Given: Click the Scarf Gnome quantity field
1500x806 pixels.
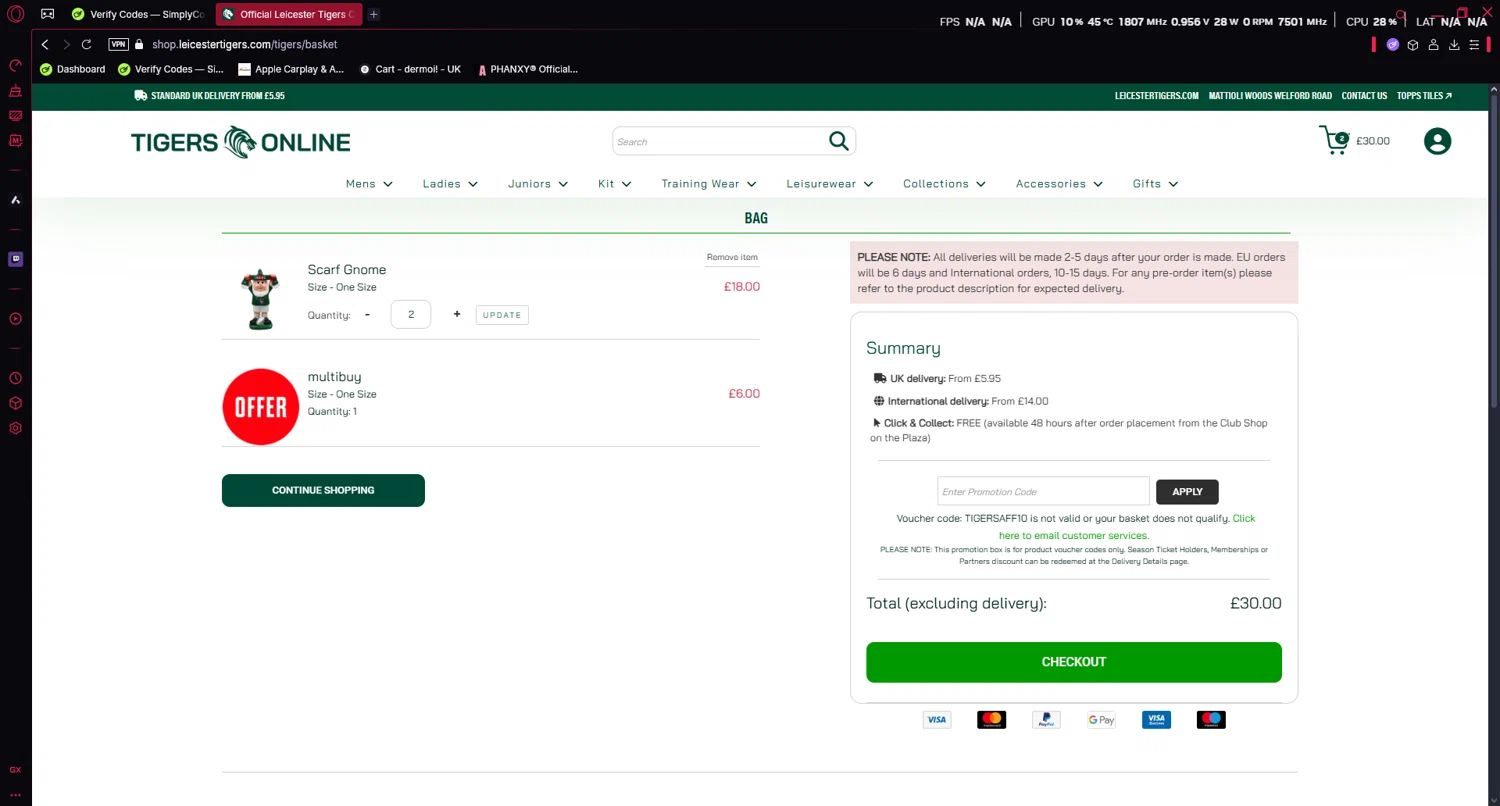Looking at the screenshot, I should [x=411, y=314].
